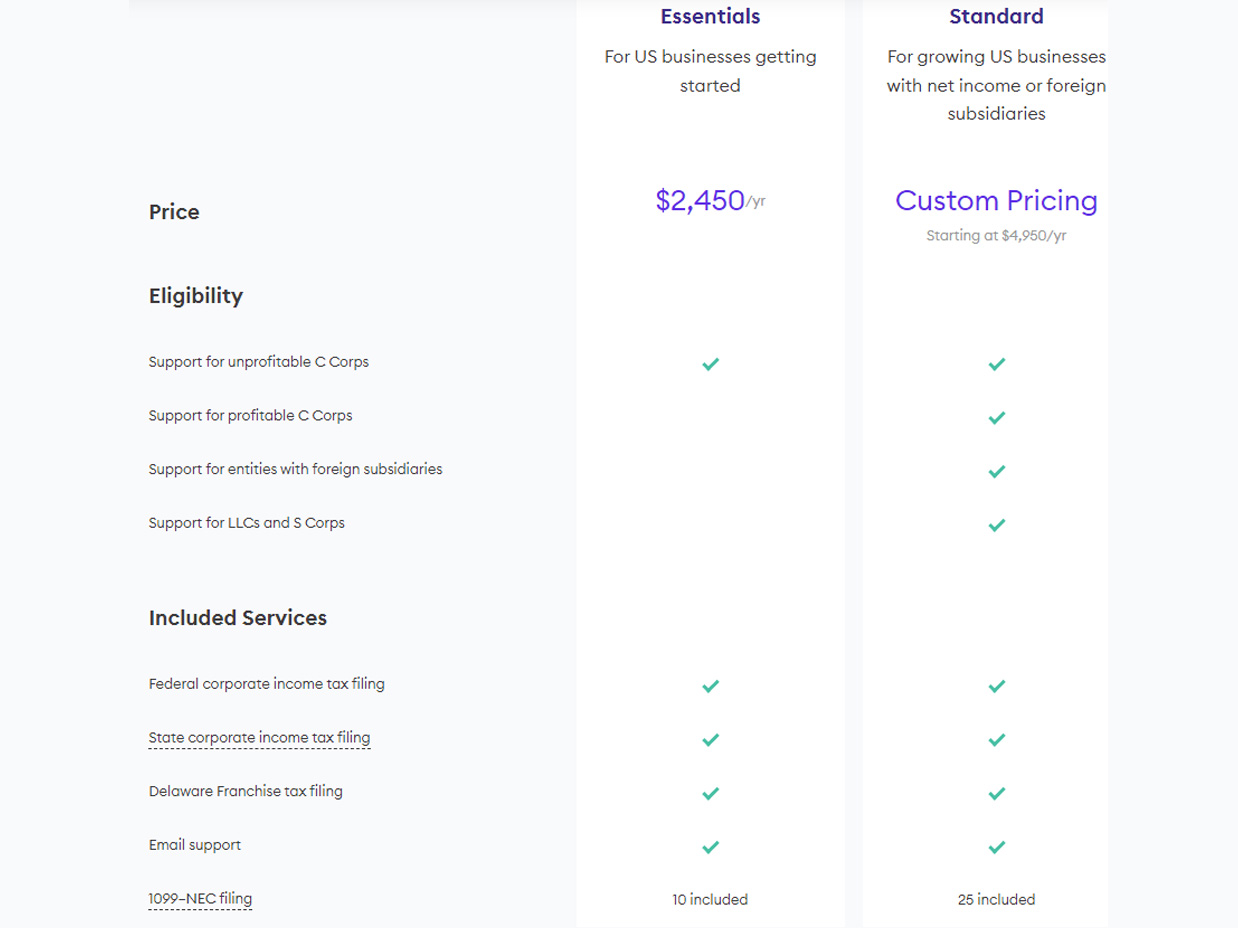This screenshot has height=928, width=1238.
Task: Click the Included Services section heading
Action: click(238, 618)
